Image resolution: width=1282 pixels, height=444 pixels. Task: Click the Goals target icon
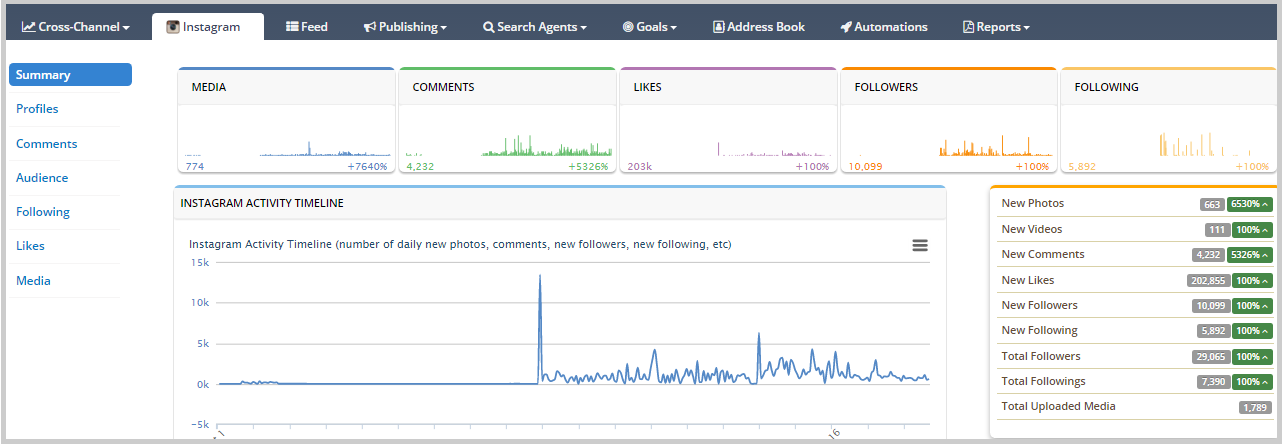[627, 27]
